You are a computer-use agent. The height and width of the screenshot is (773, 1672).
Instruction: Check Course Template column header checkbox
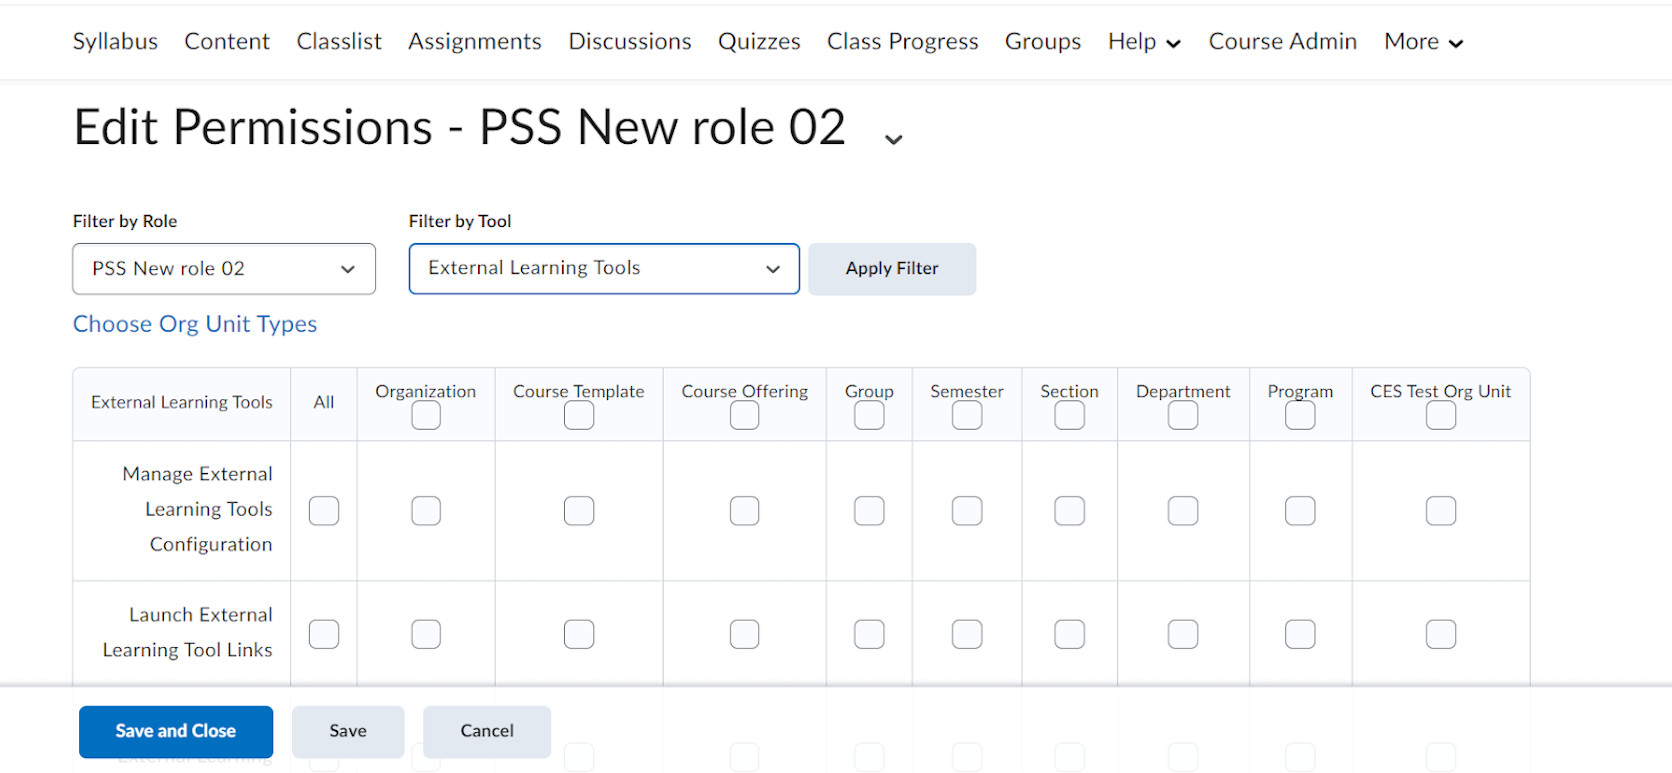[579, 415]
